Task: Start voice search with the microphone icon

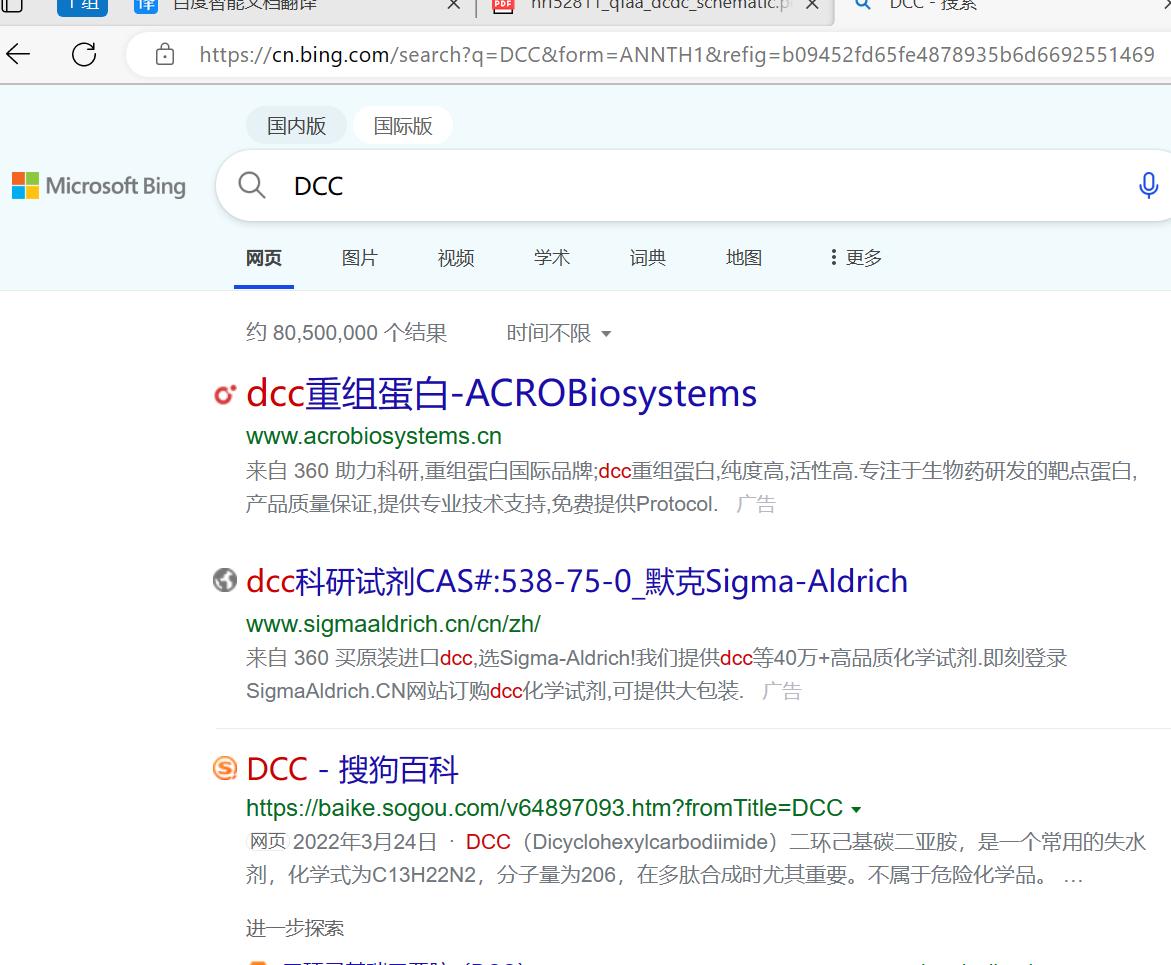Action: 1148,184
